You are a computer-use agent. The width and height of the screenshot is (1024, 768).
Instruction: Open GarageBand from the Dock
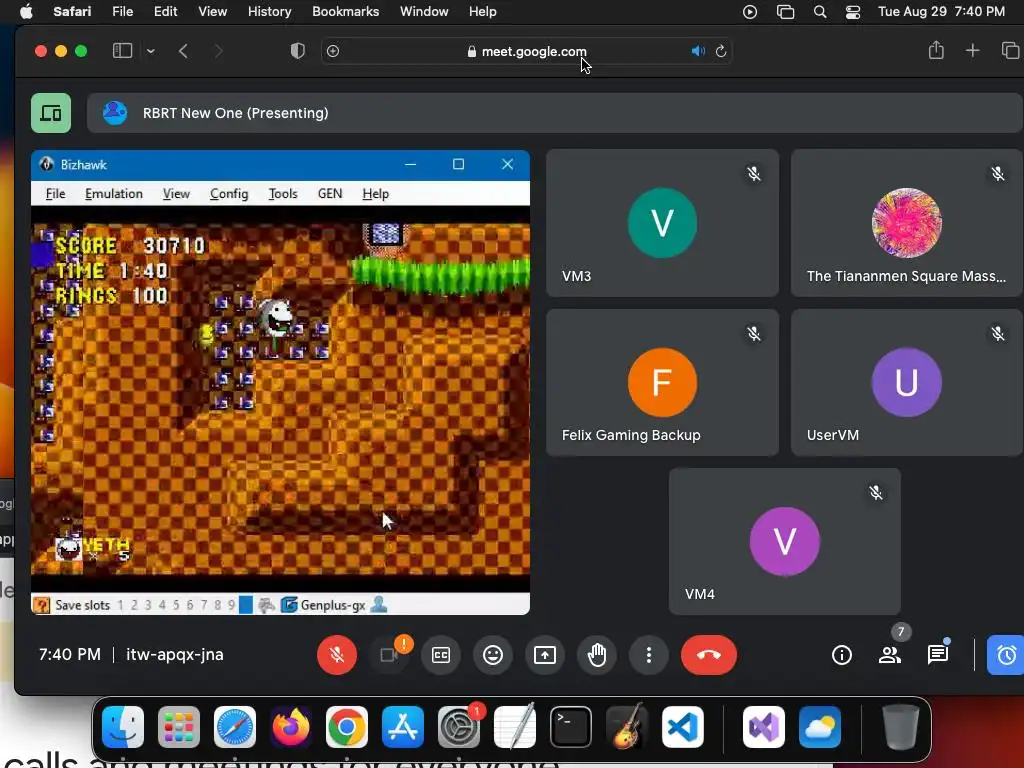627,727
